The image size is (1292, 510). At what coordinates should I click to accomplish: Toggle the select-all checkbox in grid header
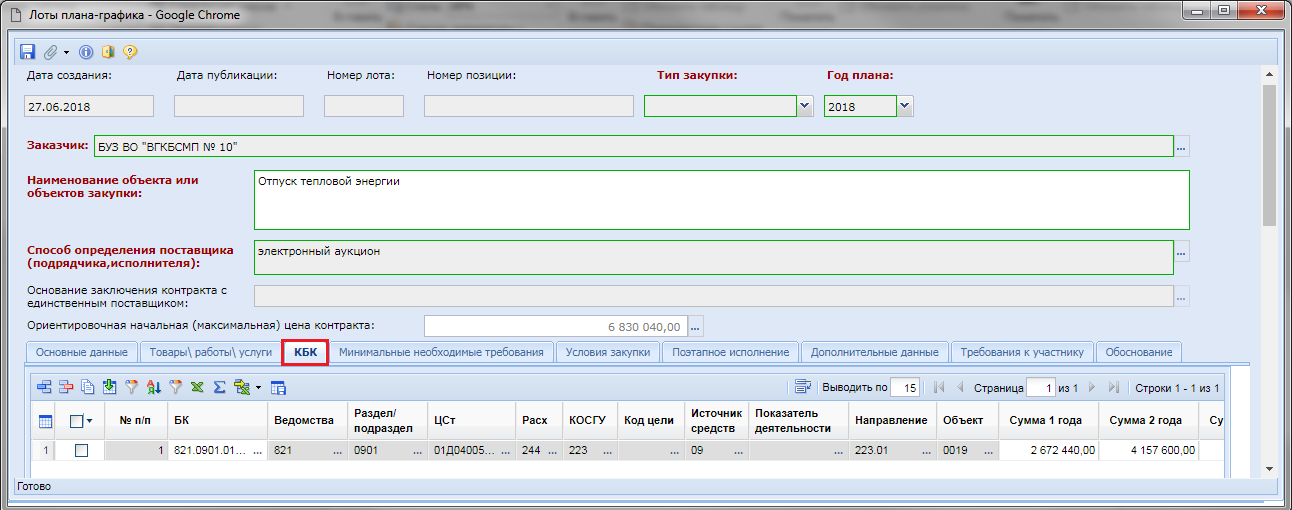tap(76, 422)
